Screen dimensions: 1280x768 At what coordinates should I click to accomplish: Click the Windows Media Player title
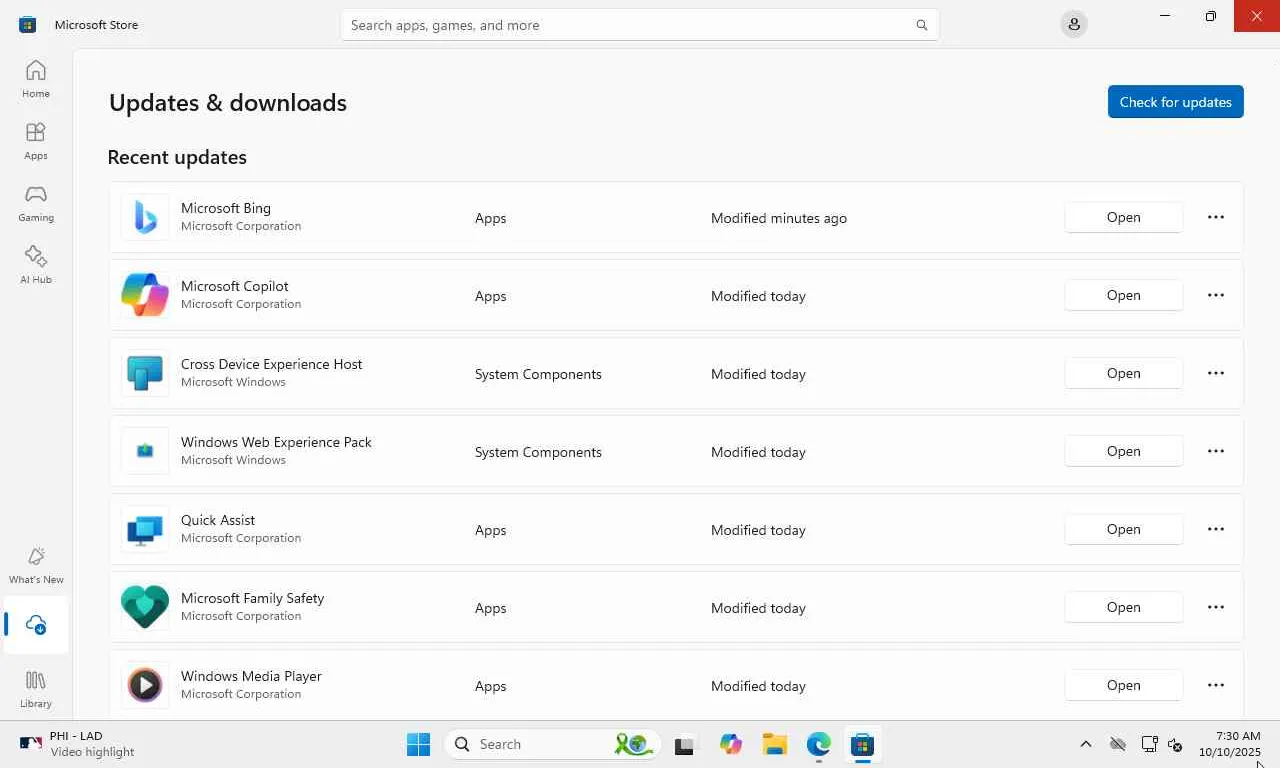click(x=251, y=676)
